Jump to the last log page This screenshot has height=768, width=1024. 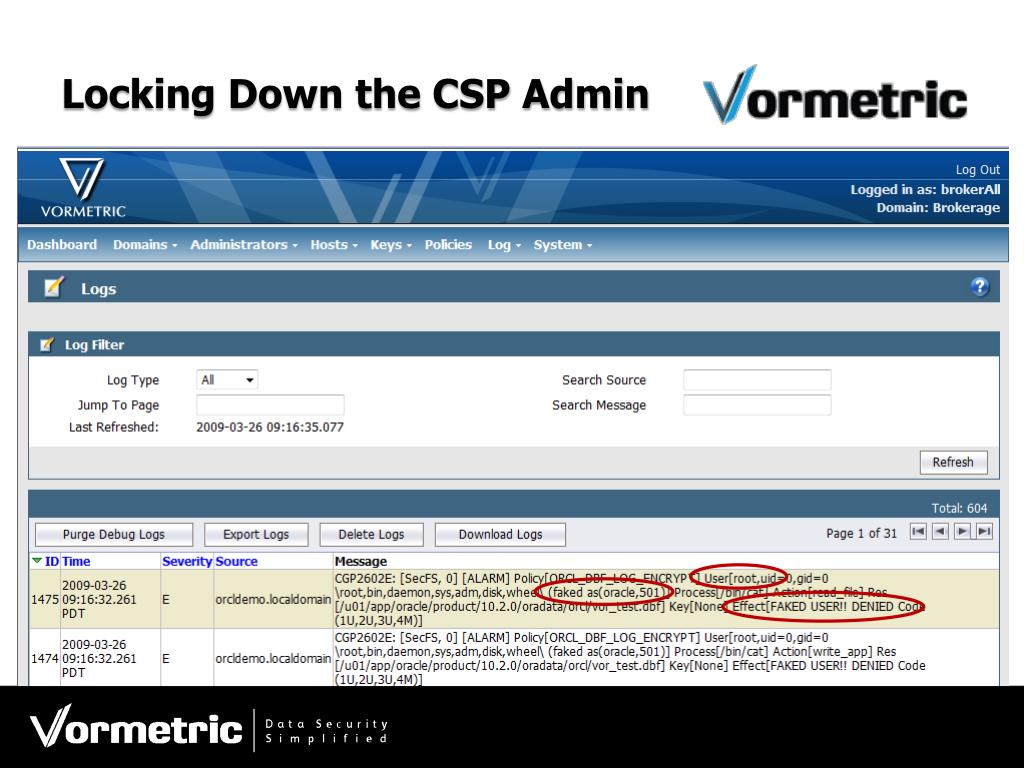(x=984, y=532)
